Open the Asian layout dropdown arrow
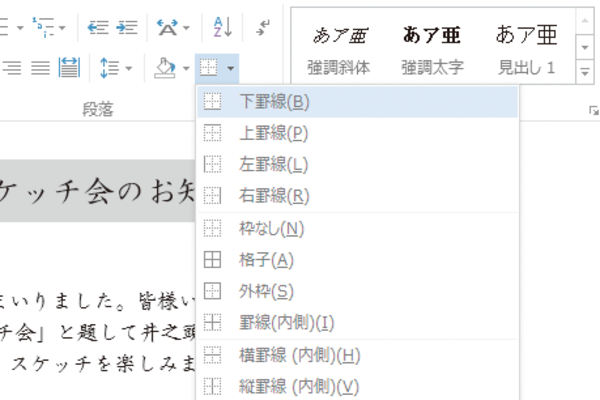 [186, 28]
